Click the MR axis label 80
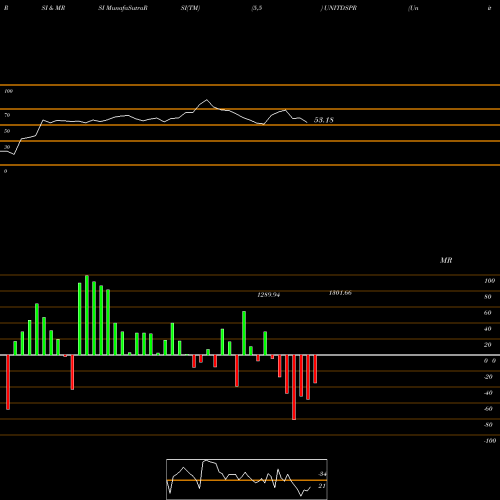500x500 pixels. [x=488, y=297]
